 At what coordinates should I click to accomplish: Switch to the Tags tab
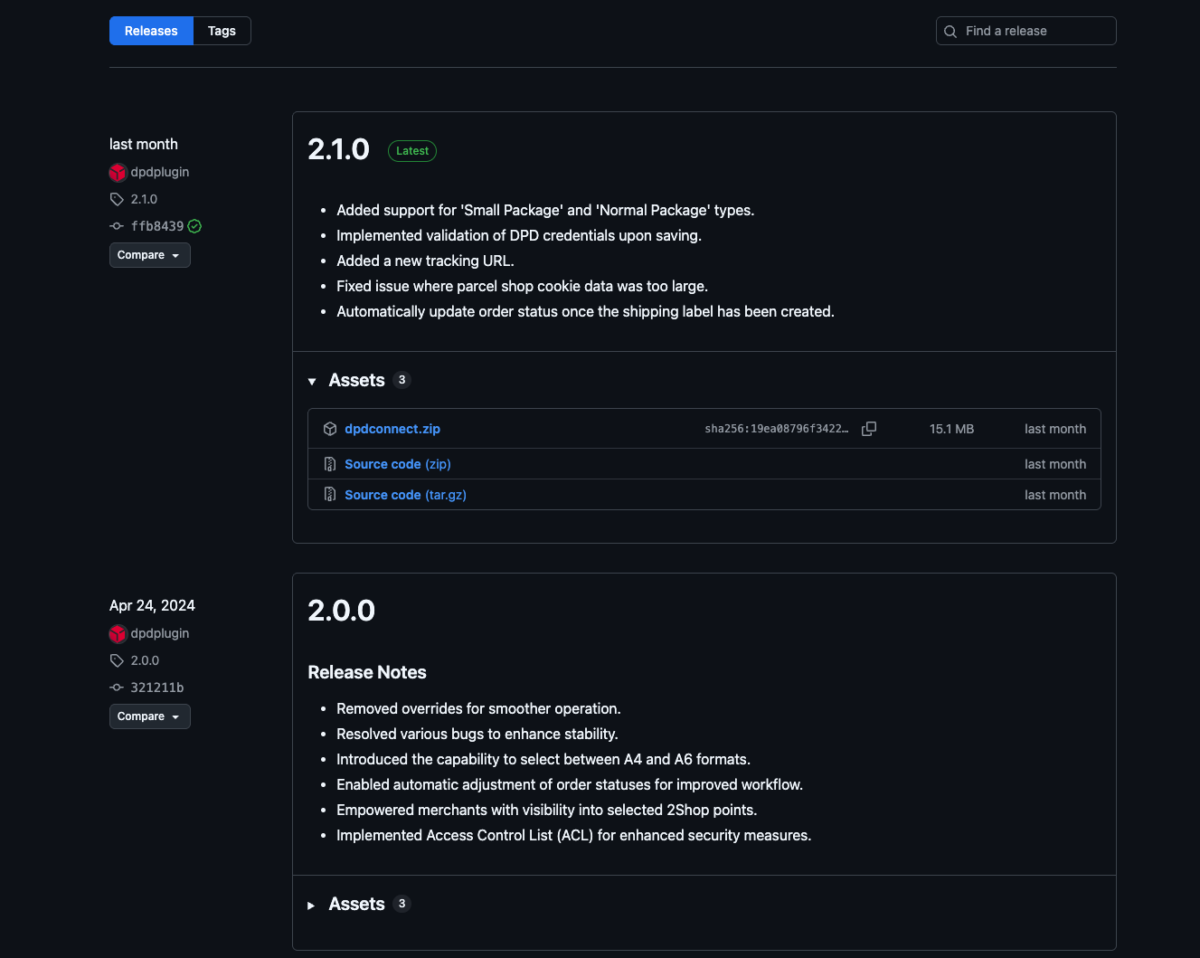pos(221,31)
